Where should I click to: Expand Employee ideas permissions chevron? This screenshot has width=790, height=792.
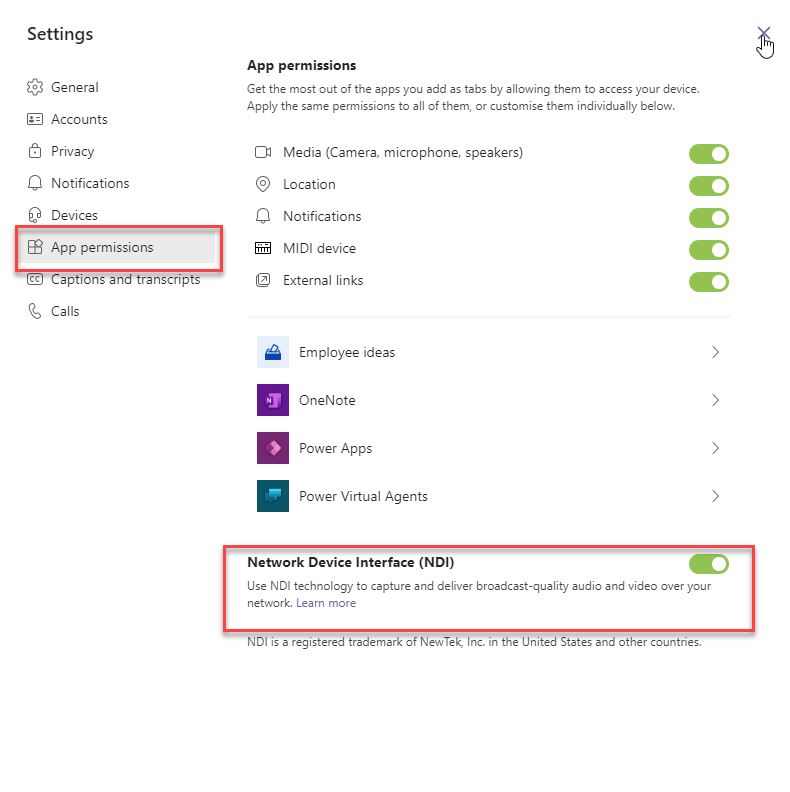click(715, 352)
